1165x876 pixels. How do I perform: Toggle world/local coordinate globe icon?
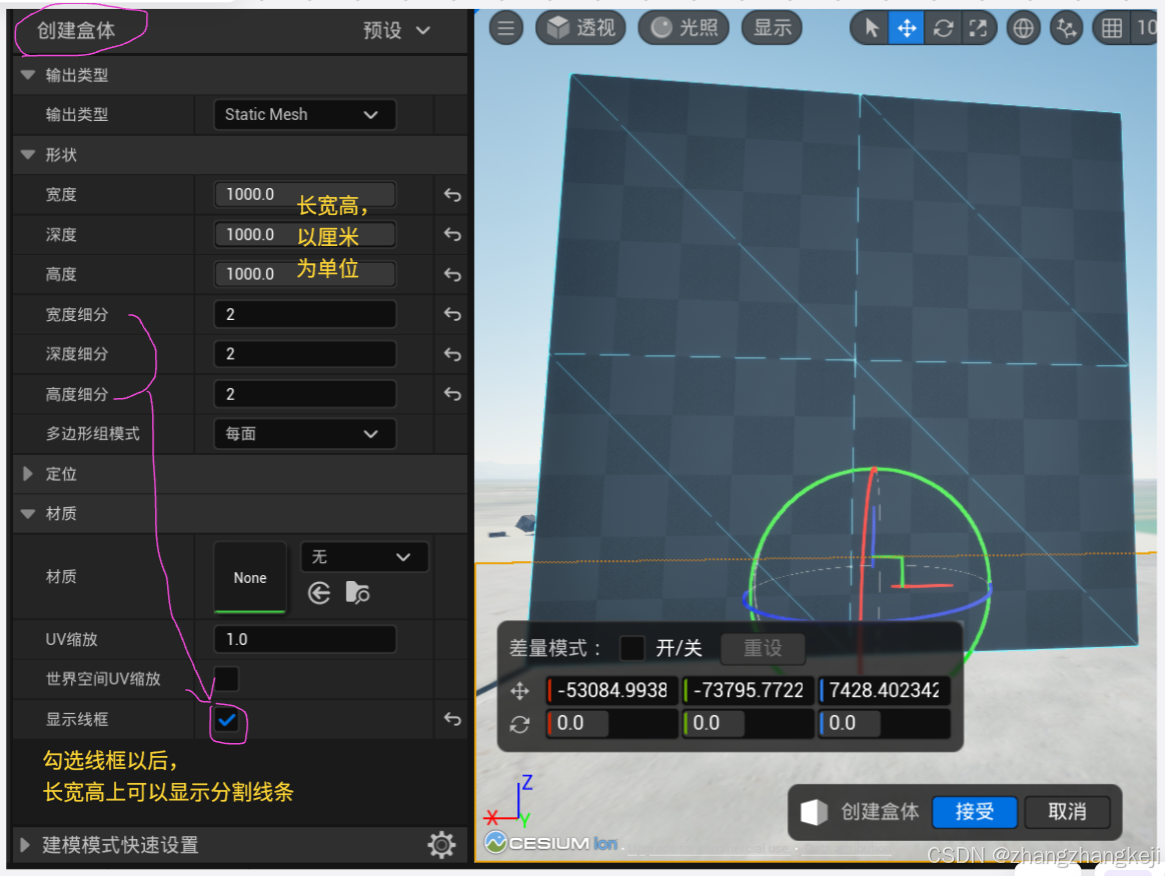[x=1023, y=28]
